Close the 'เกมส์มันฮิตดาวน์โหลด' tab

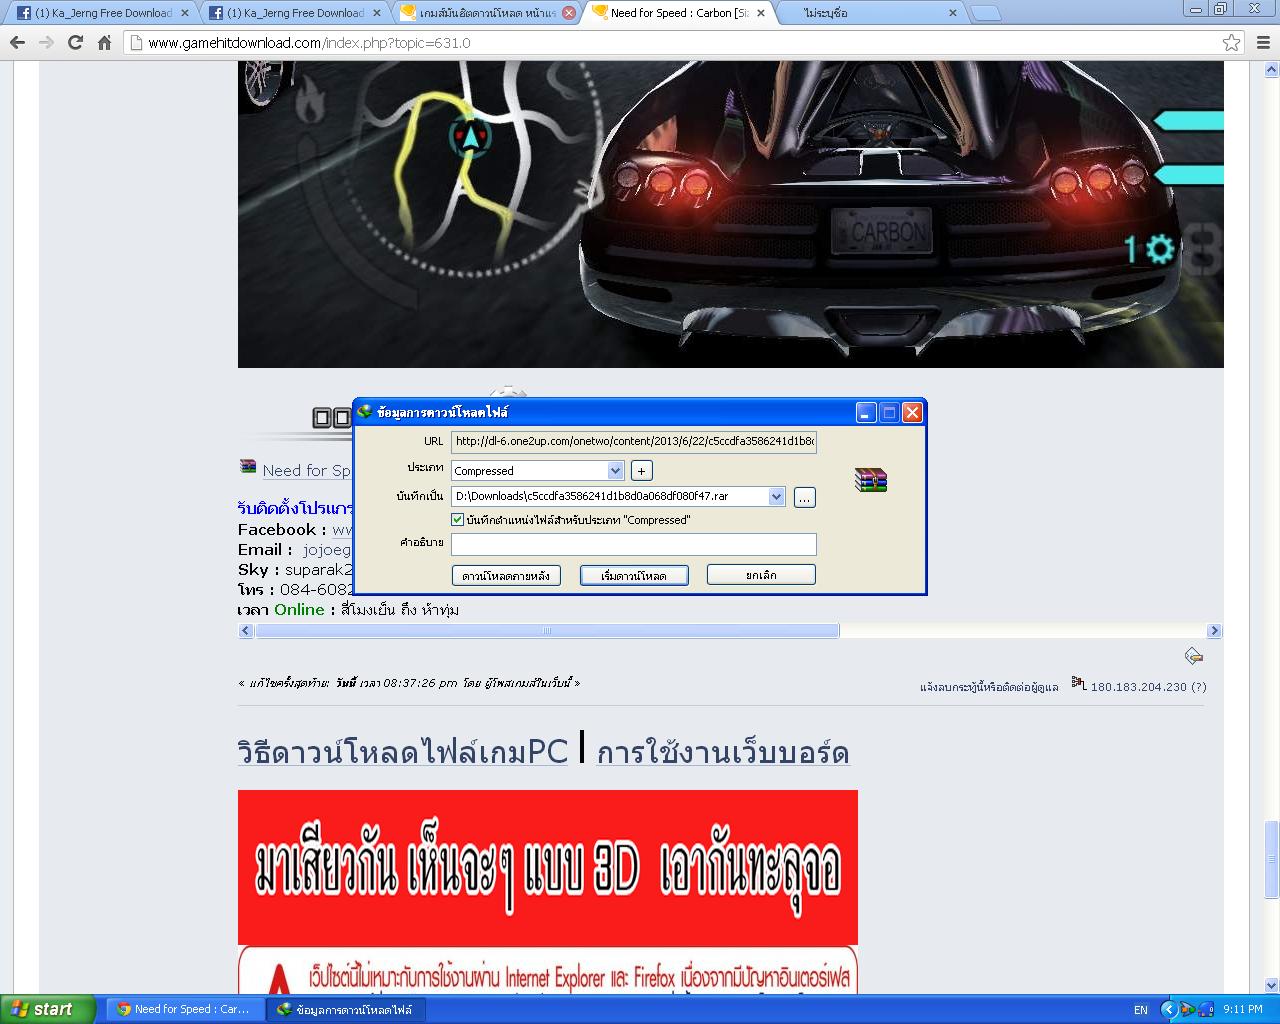(569, 13)
